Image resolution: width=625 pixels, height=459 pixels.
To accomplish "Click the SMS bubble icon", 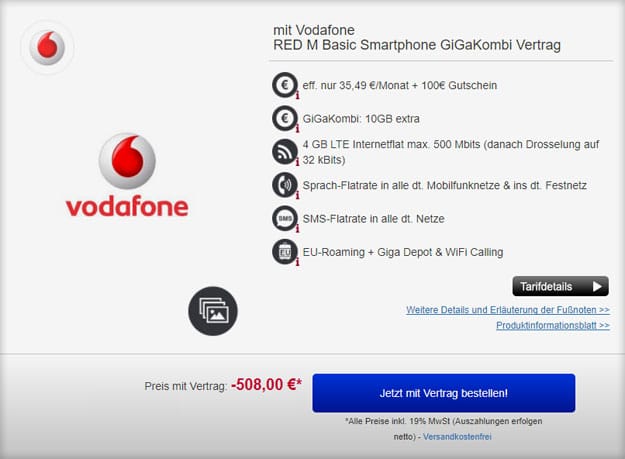I will 285,219.
